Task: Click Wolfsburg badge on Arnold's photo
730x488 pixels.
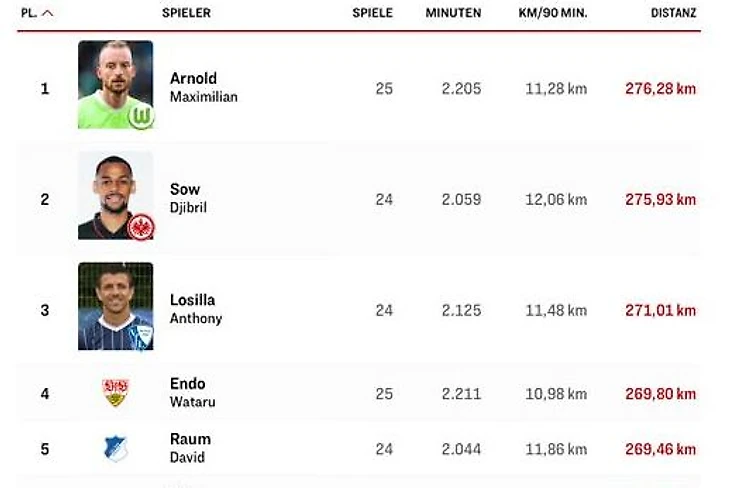Action: (141, 116)
